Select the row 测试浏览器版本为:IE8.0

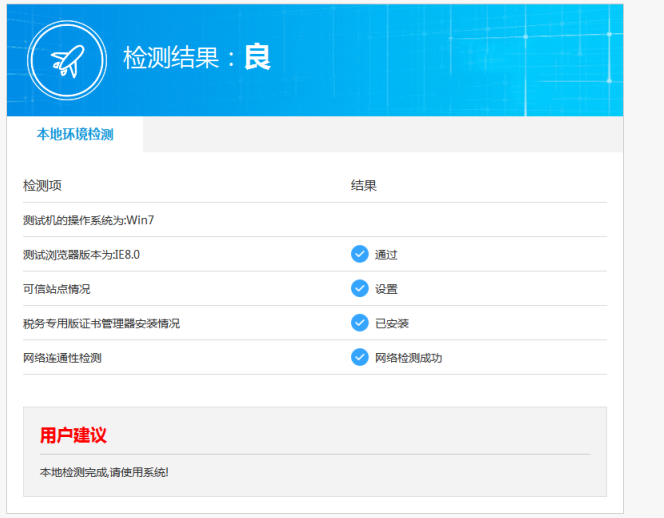click(x=315, y=254)
